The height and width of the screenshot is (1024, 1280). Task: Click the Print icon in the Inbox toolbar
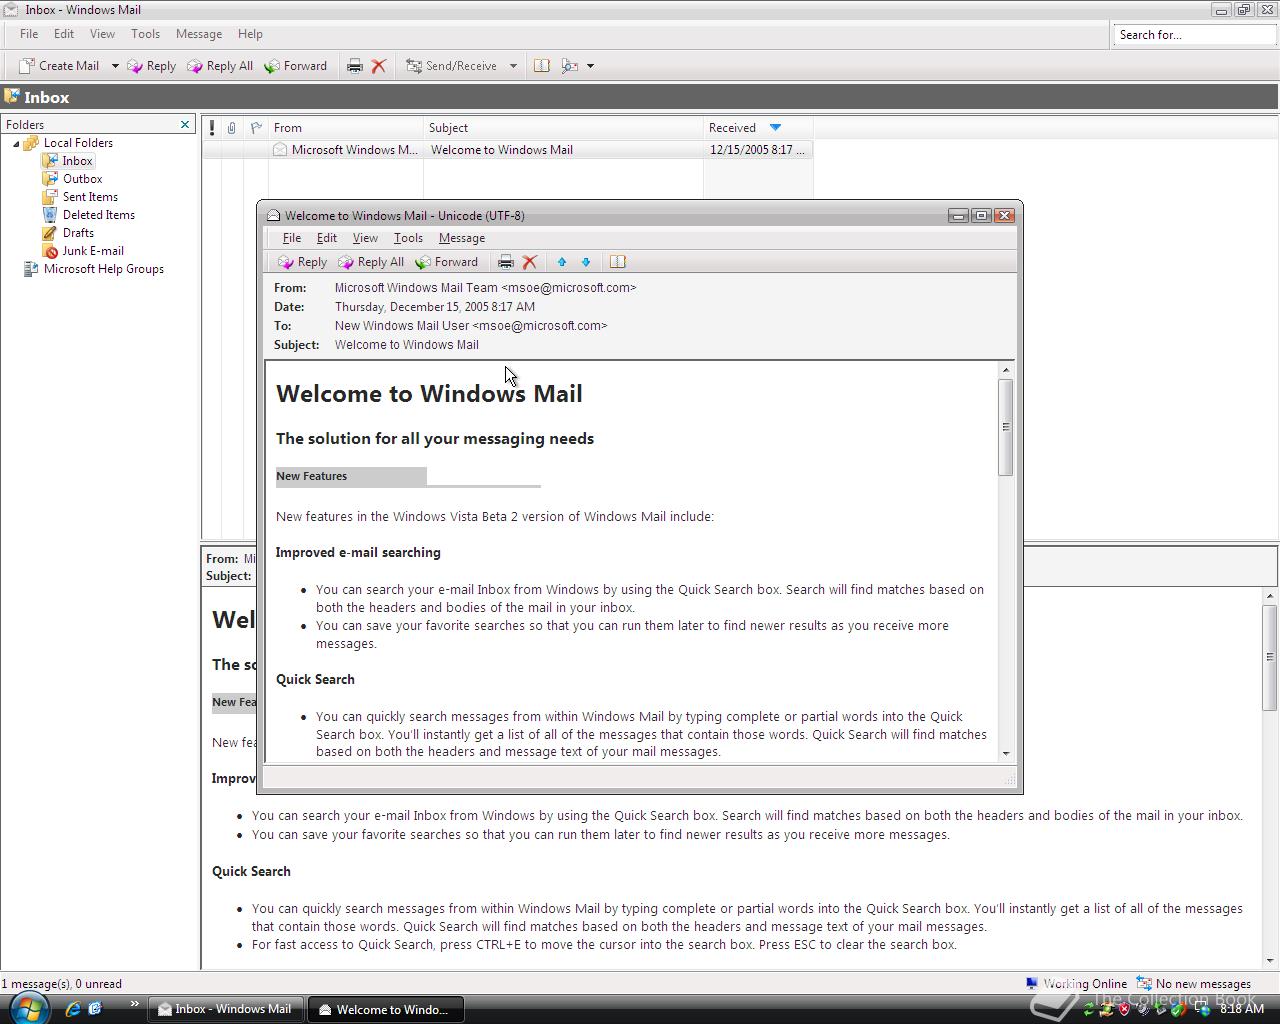click(354, 66)
